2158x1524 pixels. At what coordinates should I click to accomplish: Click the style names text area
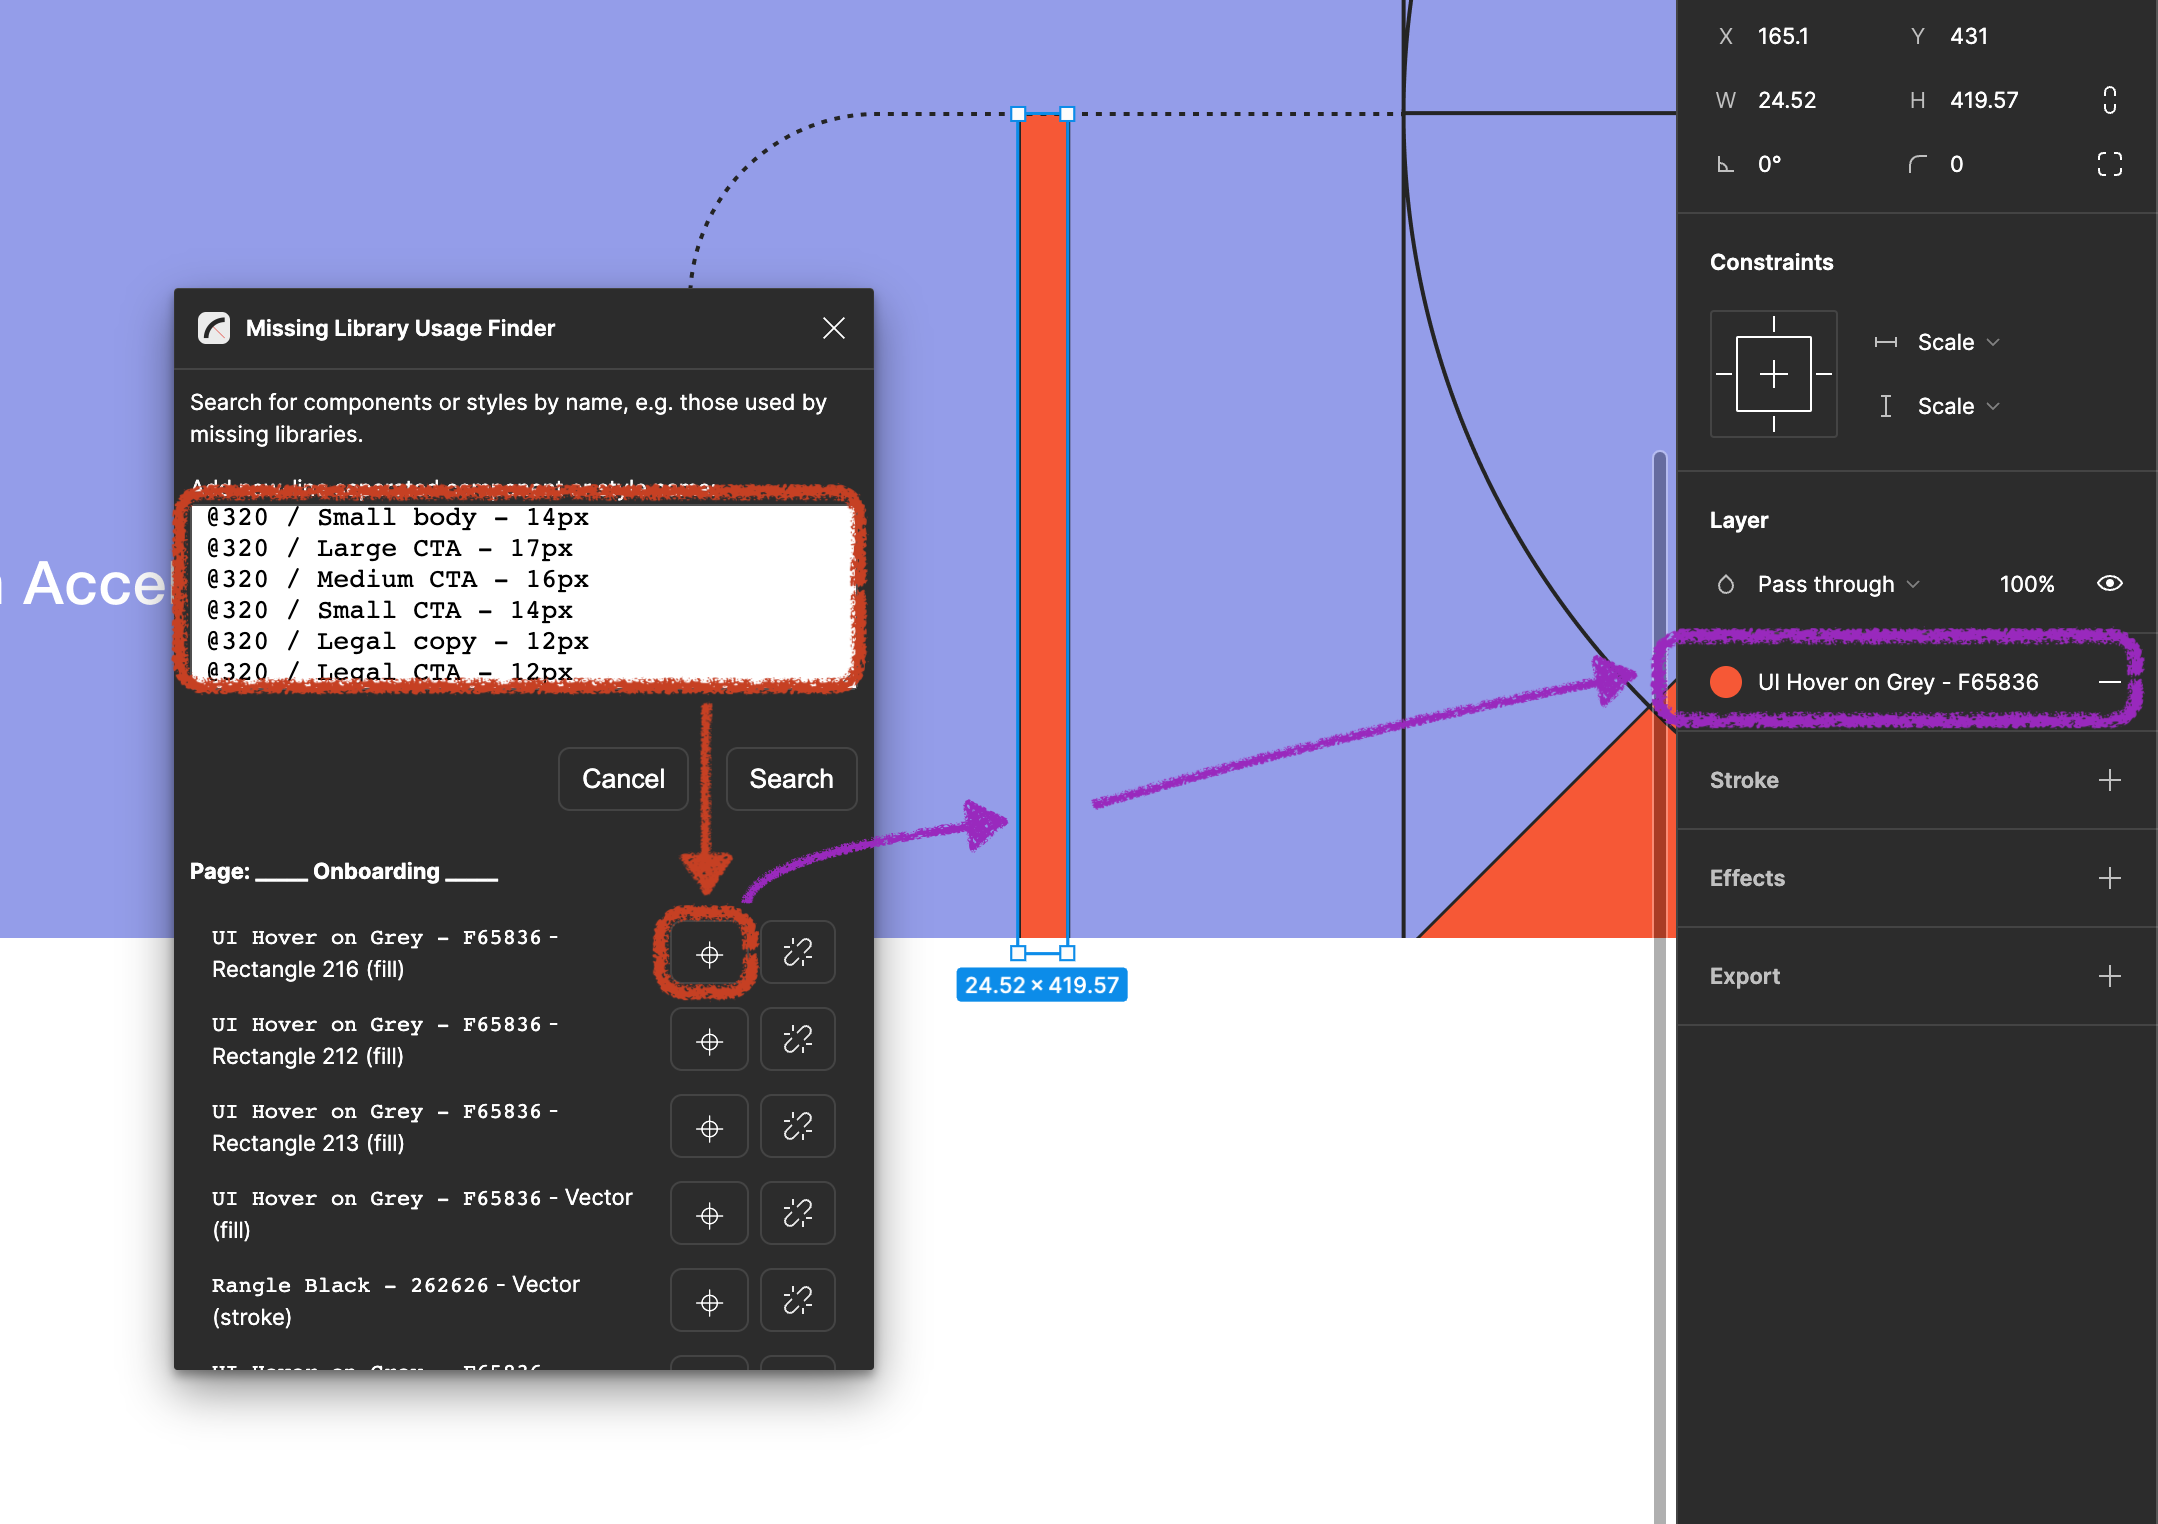pyautogui.click(x=520, y=593)
